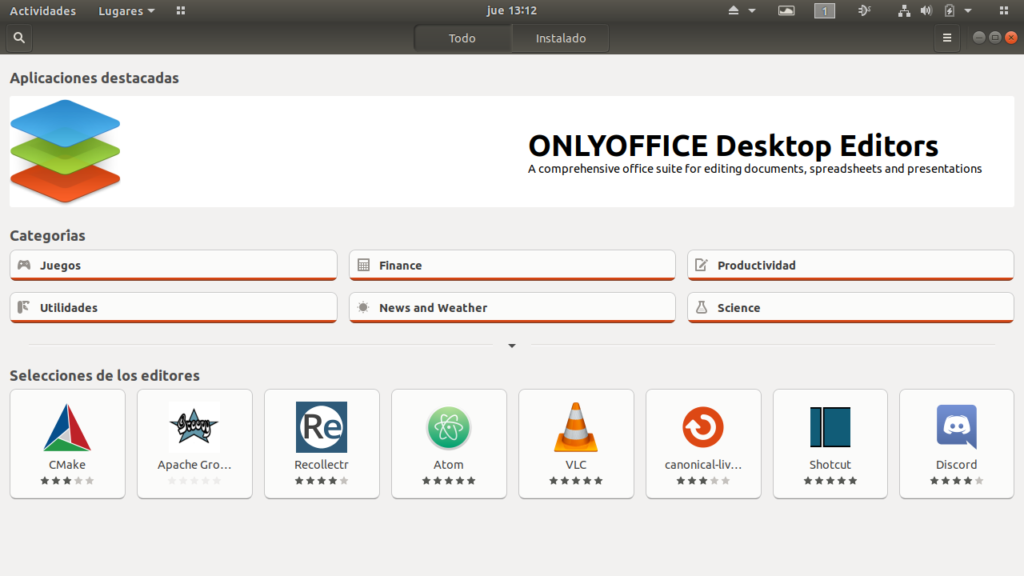Expand the categories list with the arrow
The width and height of the screenshot is (1024, 576).
point(512,345)
